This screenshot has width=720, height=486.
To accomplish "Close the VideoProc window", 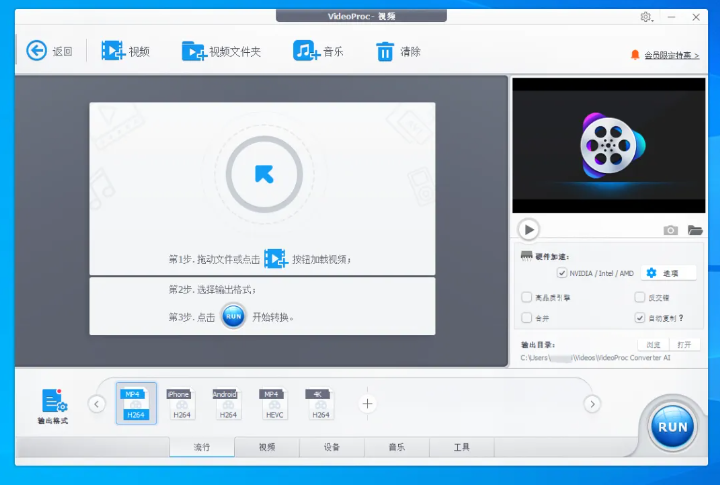I will 696,17.
